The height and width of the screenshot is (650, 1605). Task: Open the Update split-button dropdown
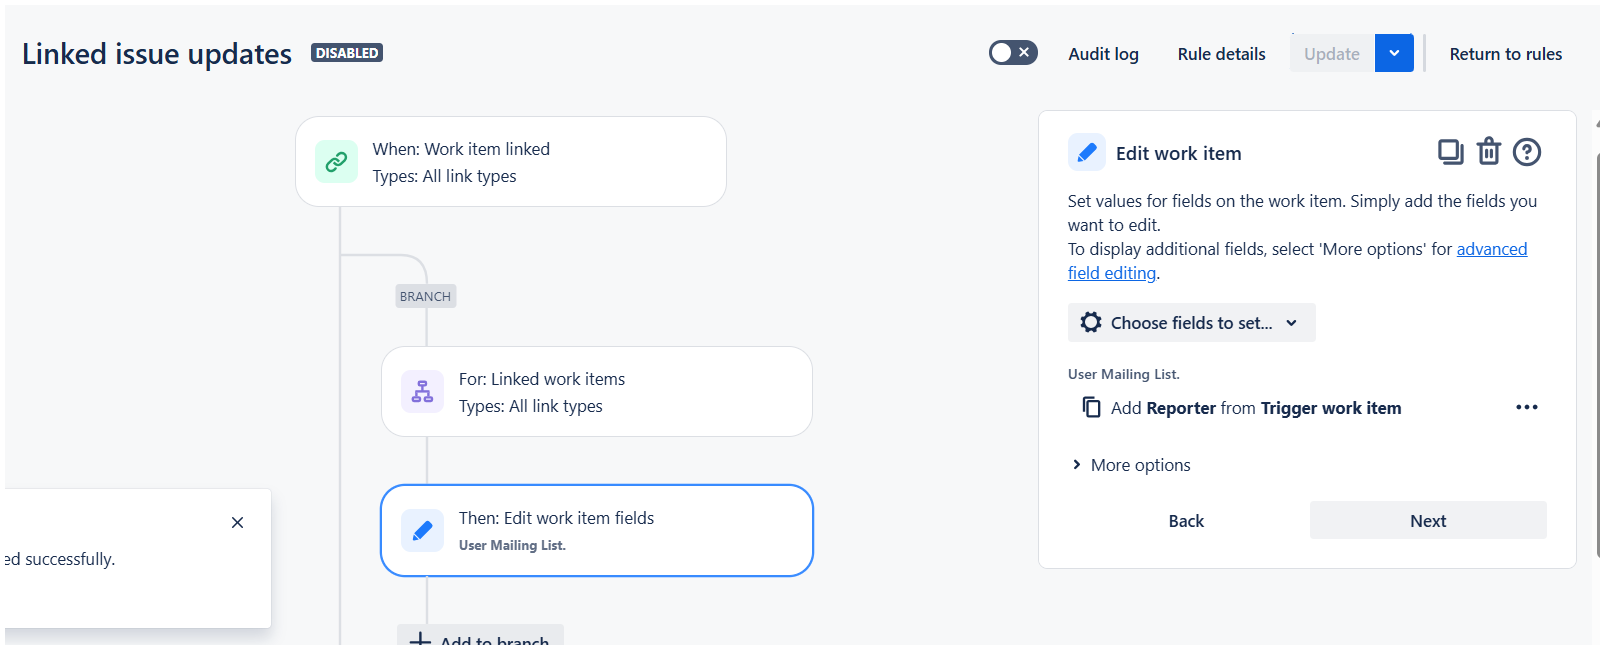pyautogui.click(x=1394, y=53)
